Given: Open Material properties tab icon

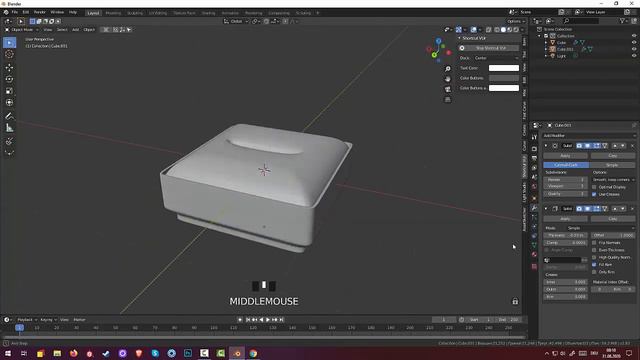Looking at the screenshot, I should click(x=534, y=254).
